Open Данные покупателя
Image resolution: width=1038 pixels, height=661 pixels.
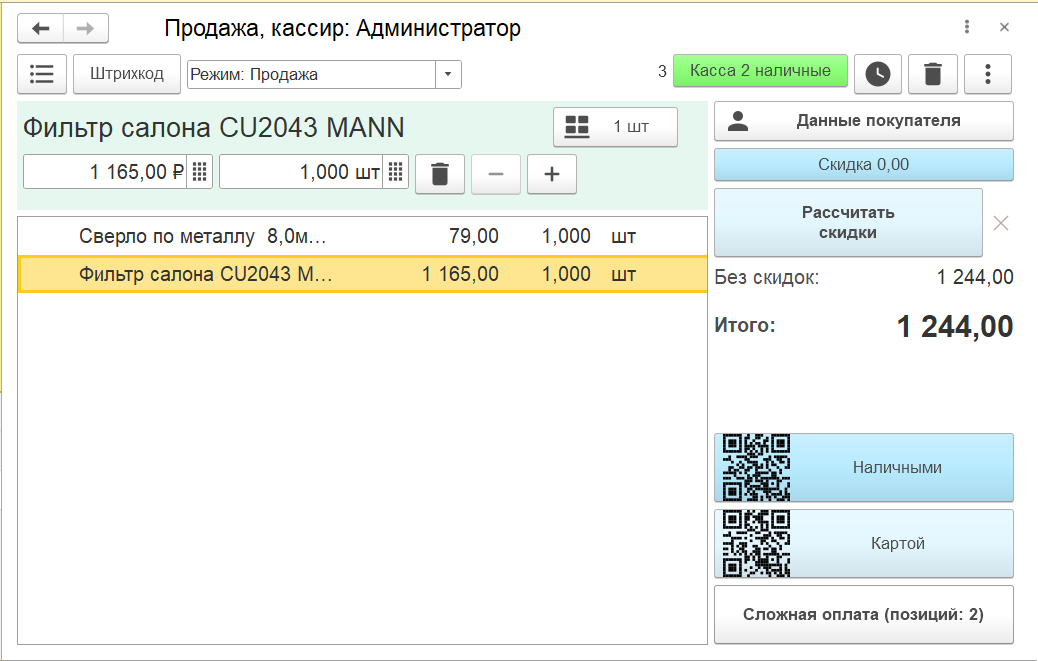tap(863, 121)
